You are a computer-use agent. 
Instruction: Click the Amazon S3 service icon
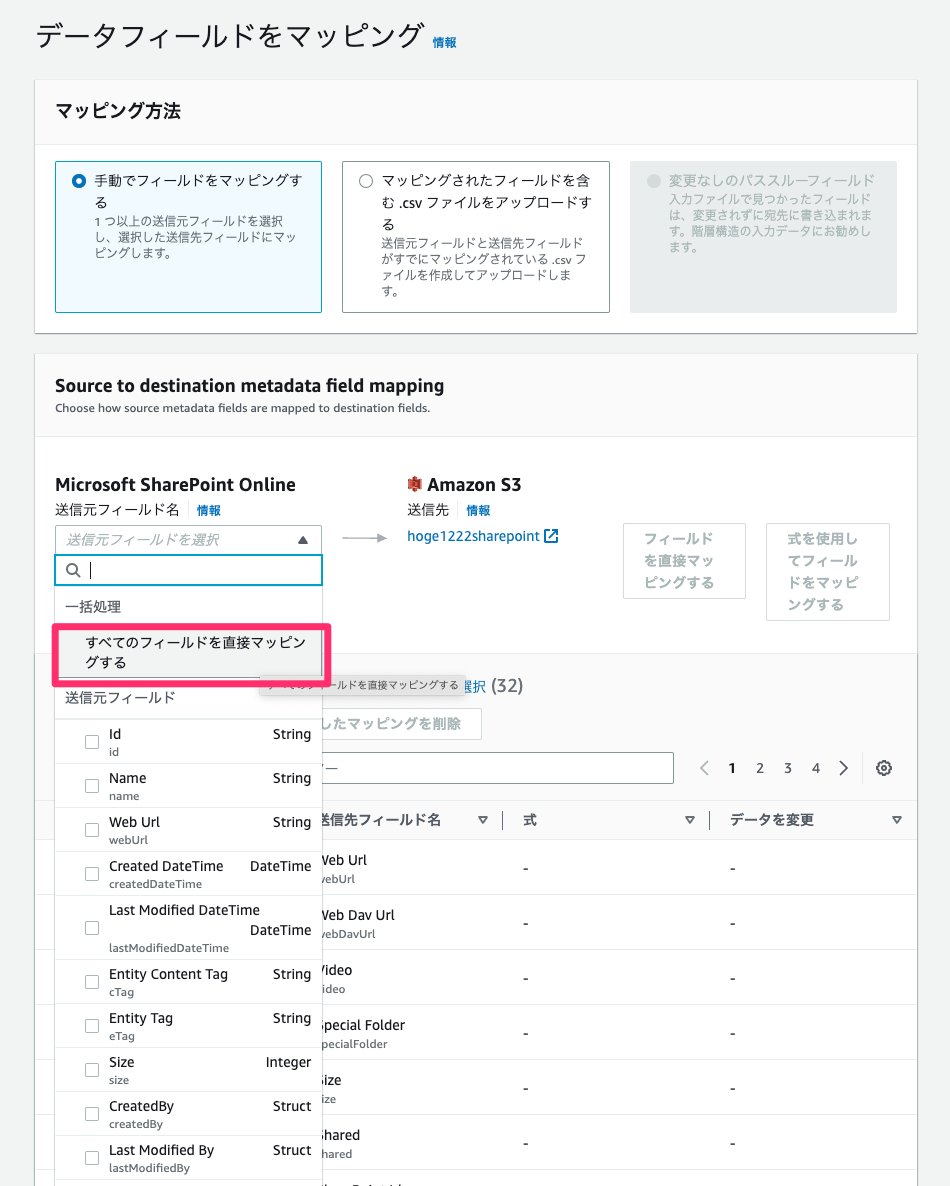coord(414,484)
